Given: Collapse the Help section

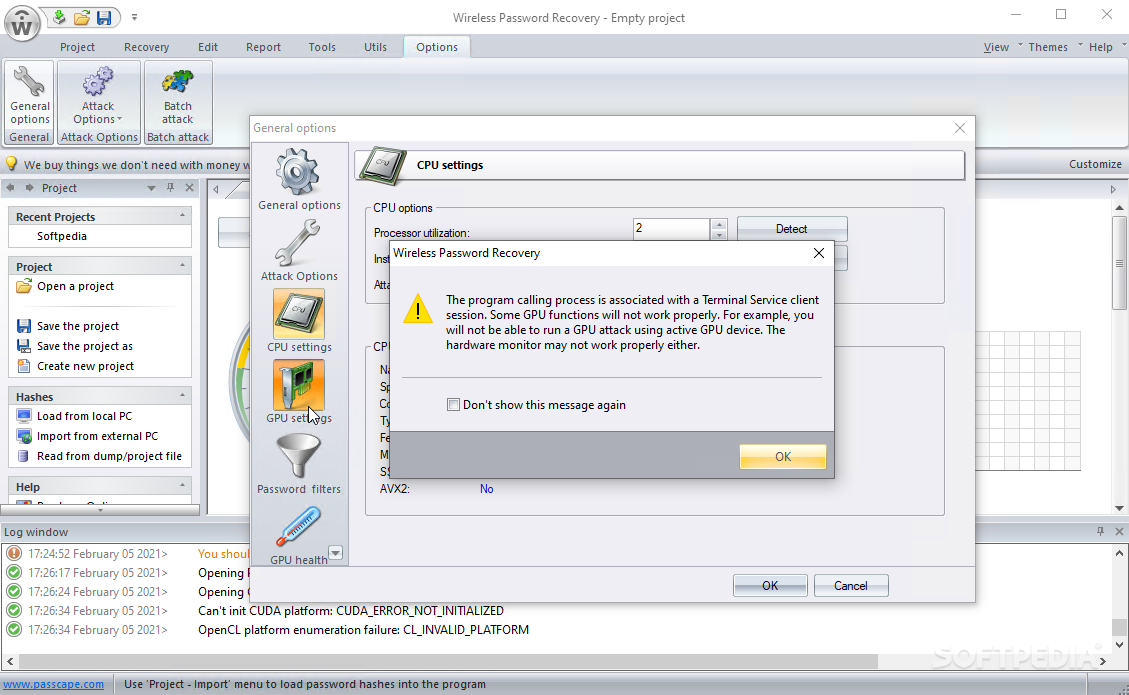Looking at the screenshot, I should tap(182, 485).
